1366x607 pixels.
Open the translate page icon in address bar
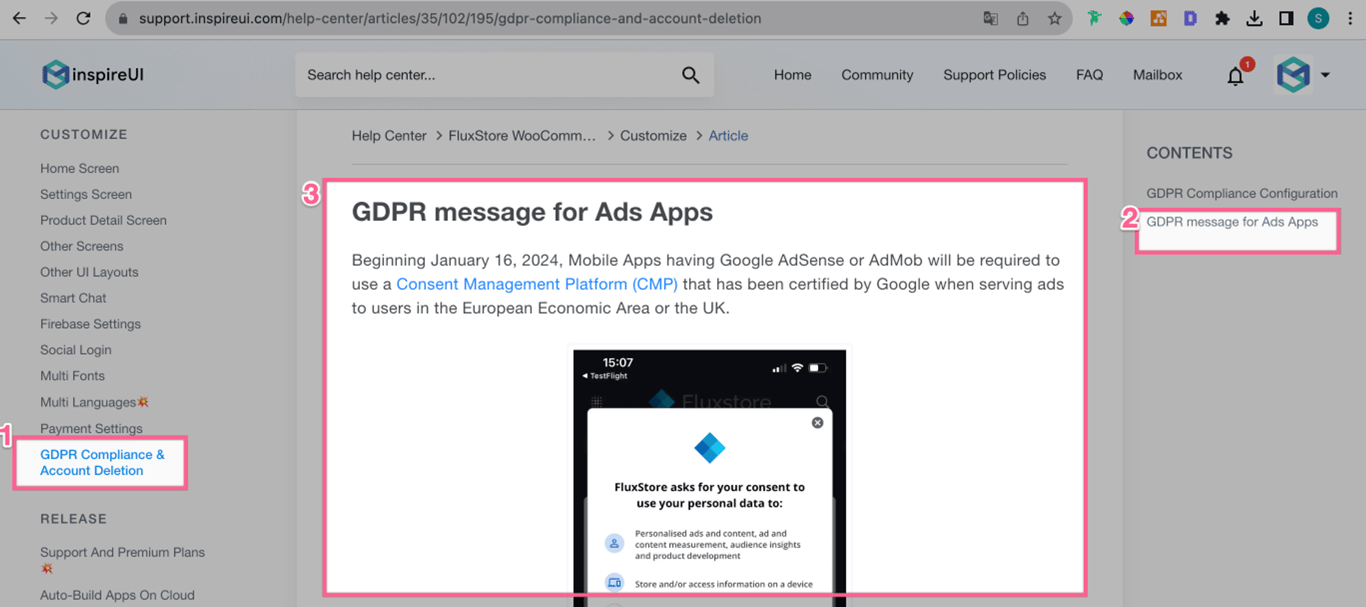point(990,18)
